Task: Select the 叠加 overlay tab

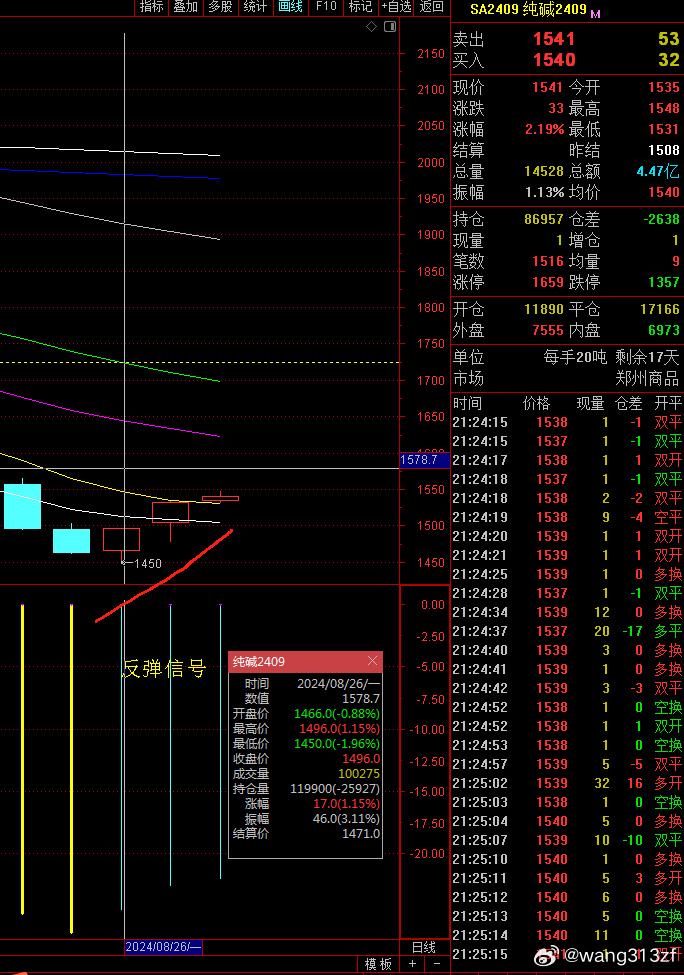Action: [185, 7]
